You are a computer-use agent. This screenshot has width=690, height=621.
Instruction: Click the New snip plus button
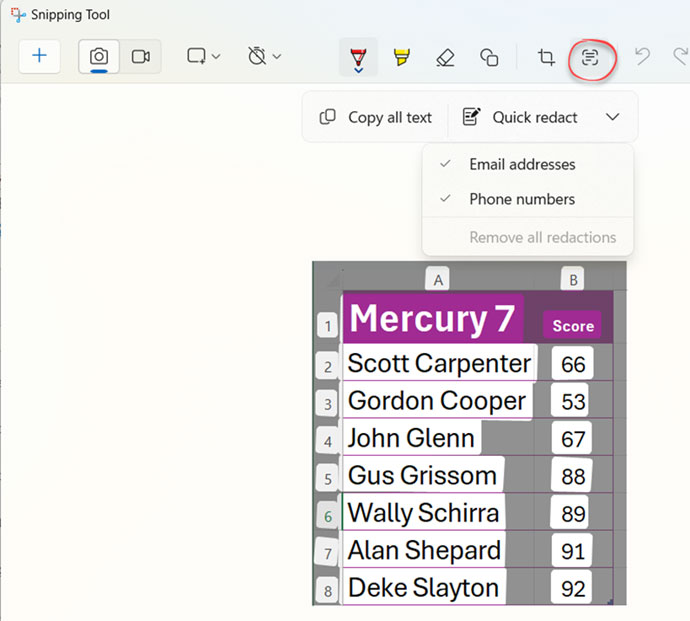(x=40, y=56)
